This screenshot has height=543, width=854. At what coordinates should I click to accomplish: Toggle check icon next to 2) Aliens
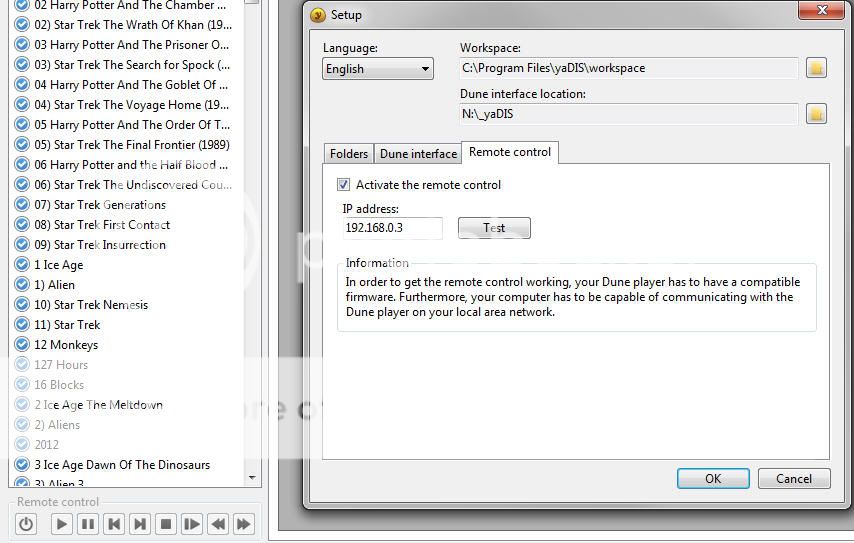click(x=22, y=424)
